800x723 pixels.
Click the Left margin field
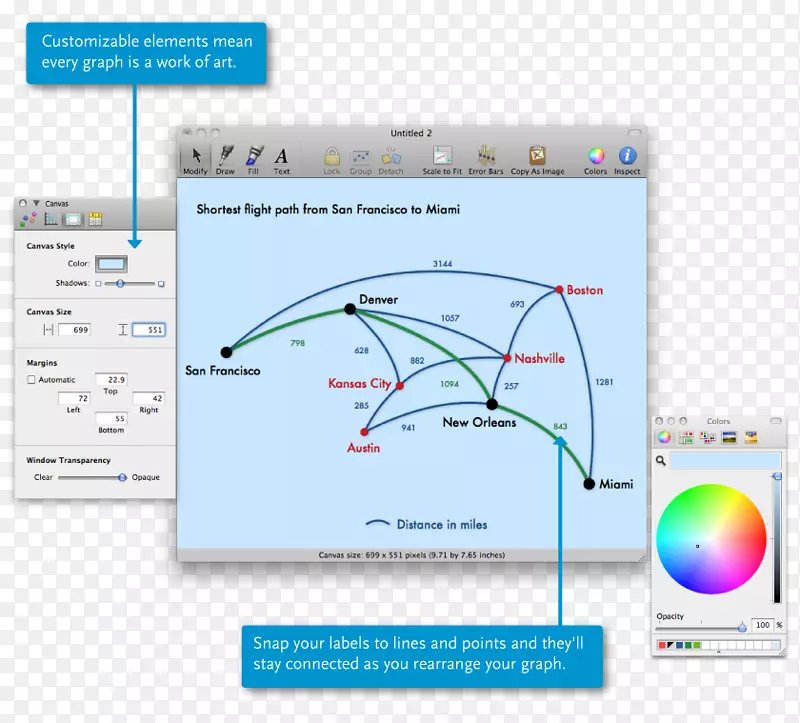pos(74,398)
